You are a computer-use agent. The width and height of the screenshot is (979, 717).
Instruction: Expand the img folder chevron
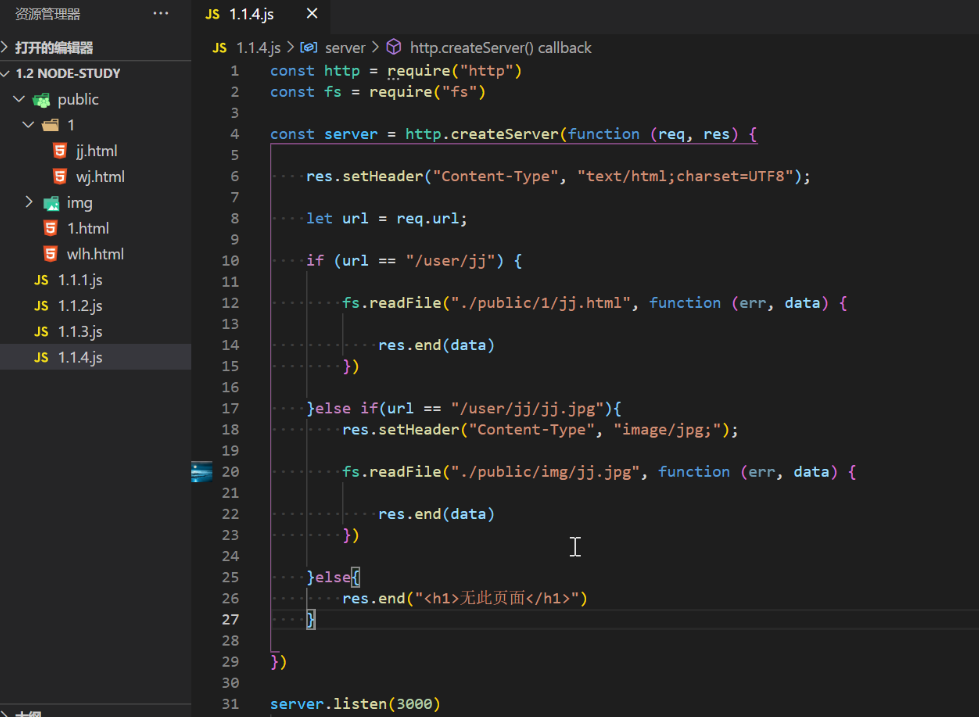pyautogui.click(x=29, y=203)
